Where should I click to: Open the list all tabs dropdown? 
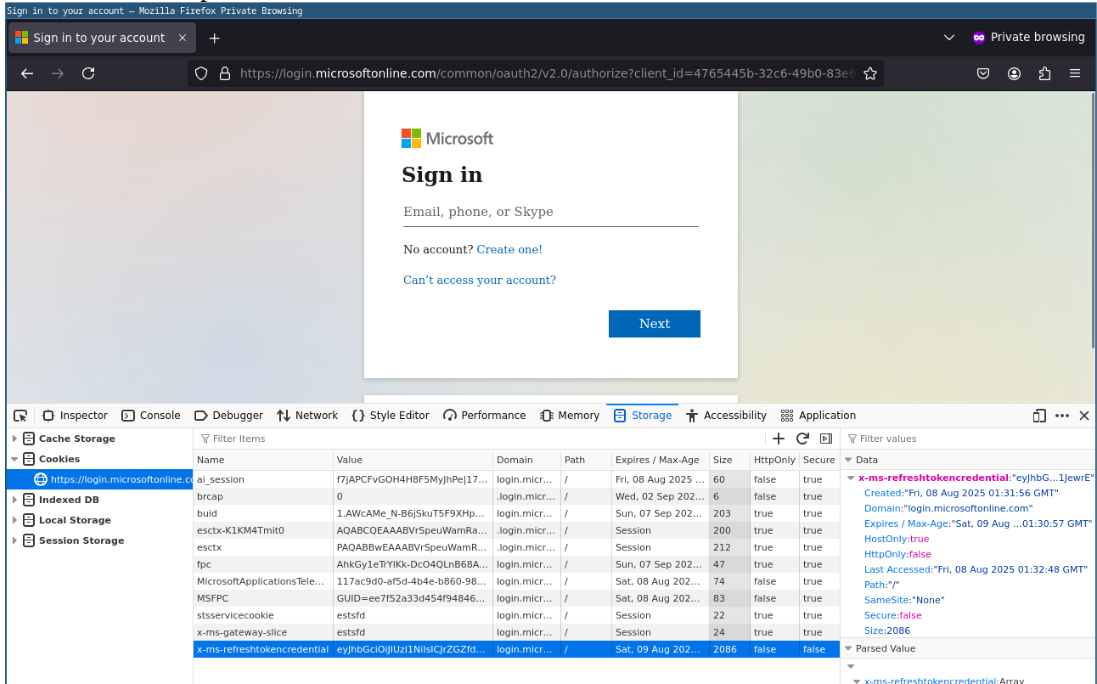pyautogui.click(x=949, y=38)
